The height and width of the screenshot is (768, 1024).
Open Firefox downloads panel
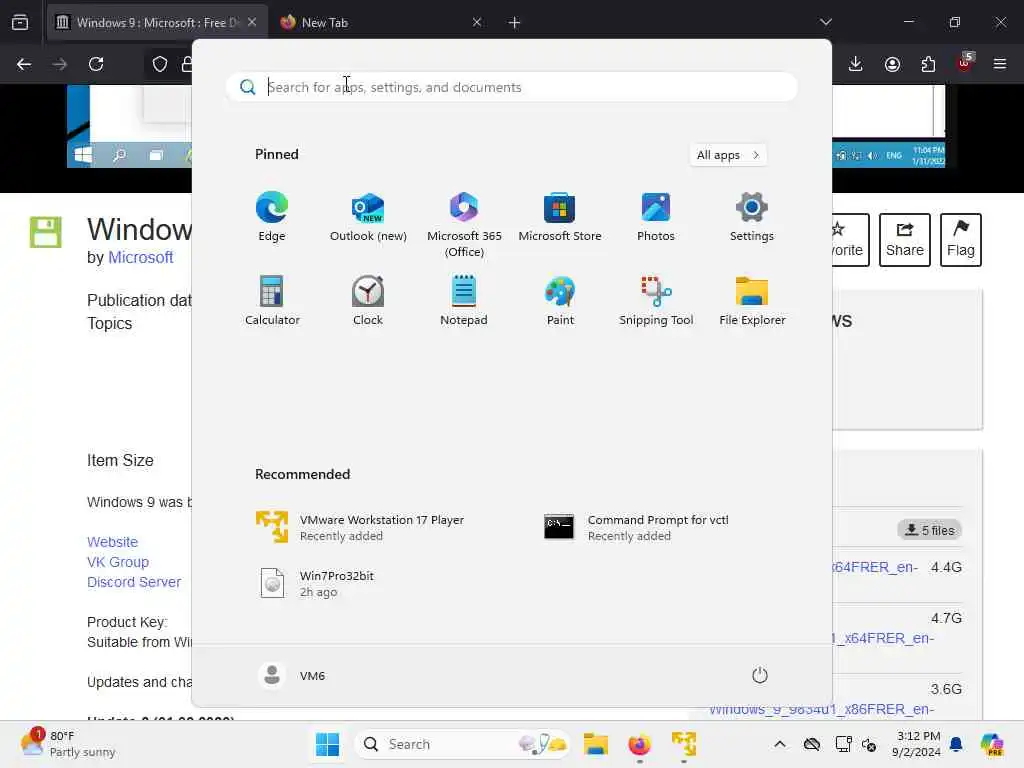(x=856, y=64)
